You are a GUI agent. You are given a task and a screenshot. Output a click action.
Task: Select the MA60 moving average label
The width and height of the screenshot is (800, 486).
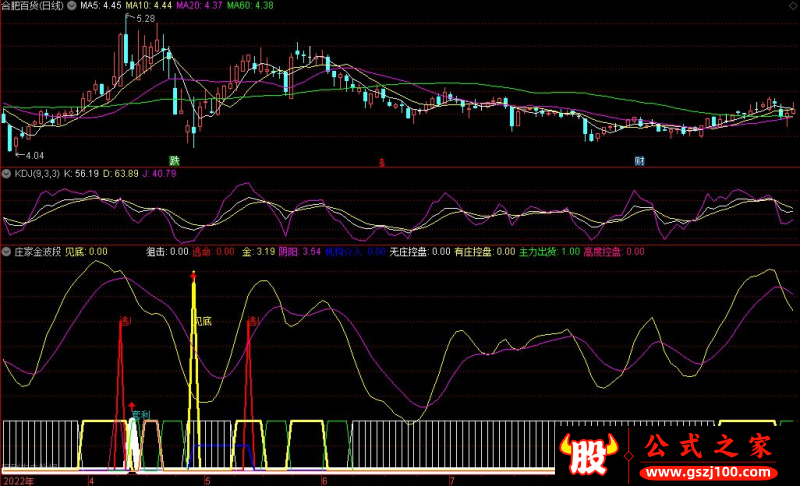249,6
